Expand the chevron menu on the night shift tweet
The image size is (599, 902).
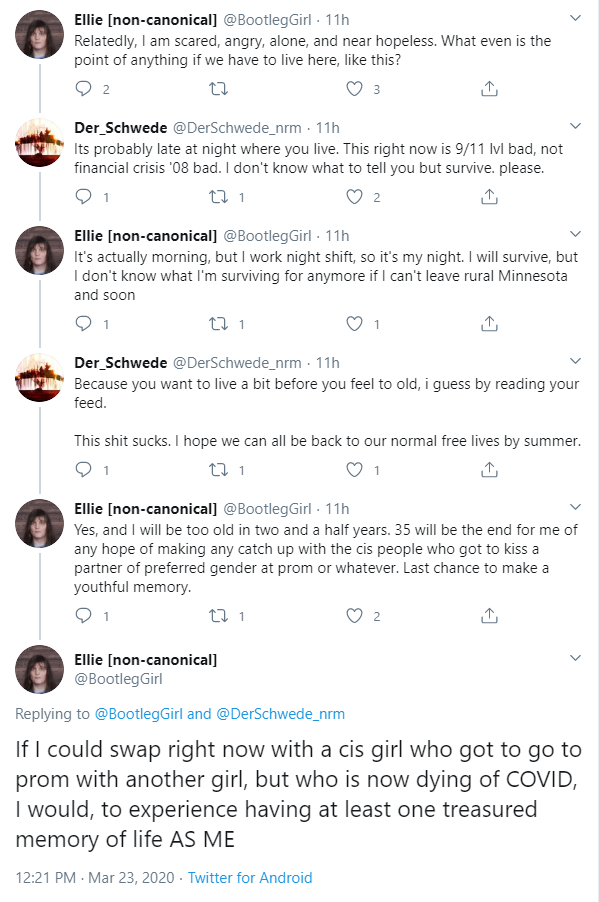coord(575,234)
